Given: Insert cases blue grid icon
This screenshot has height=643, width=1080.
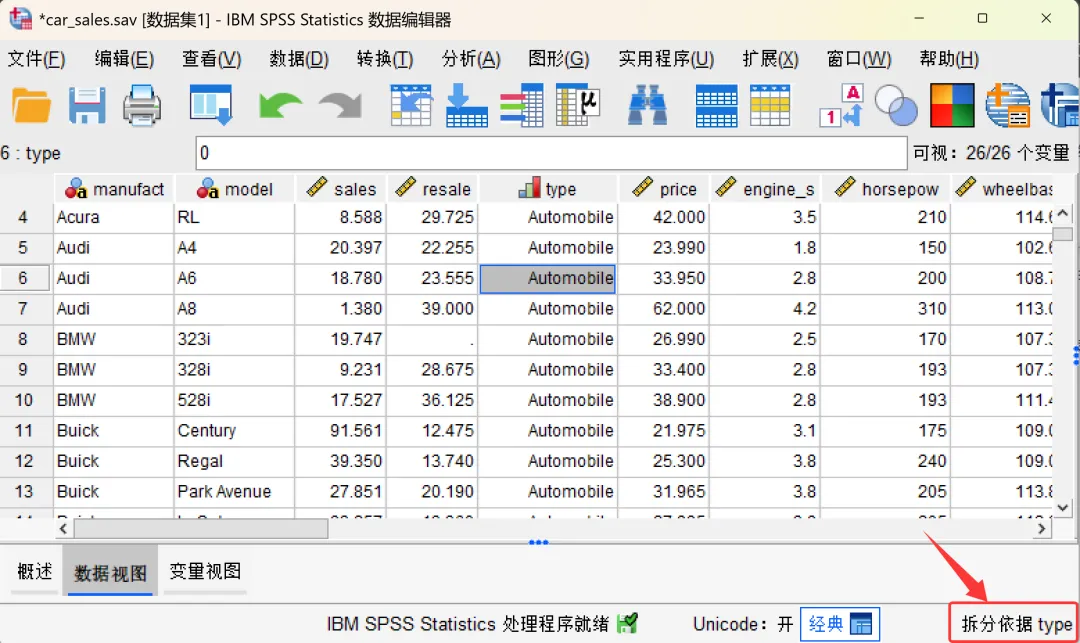Looking at the screenshot, I should (716, 105).
